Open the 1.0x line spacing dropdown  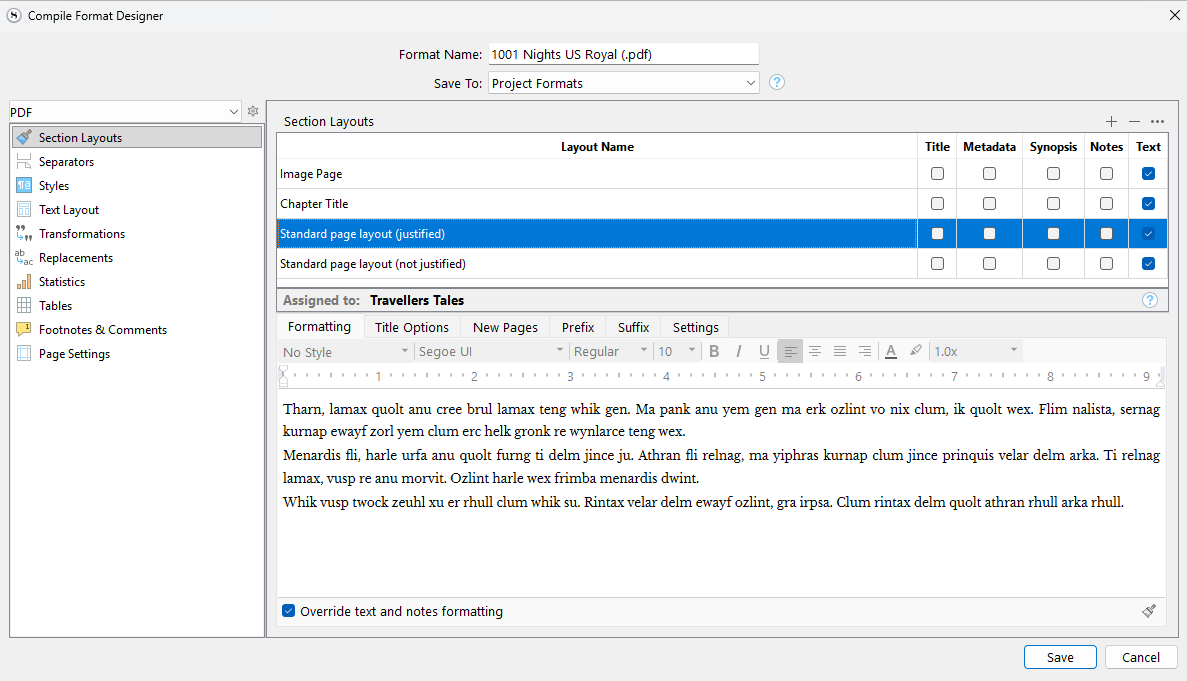click(975, 351)
